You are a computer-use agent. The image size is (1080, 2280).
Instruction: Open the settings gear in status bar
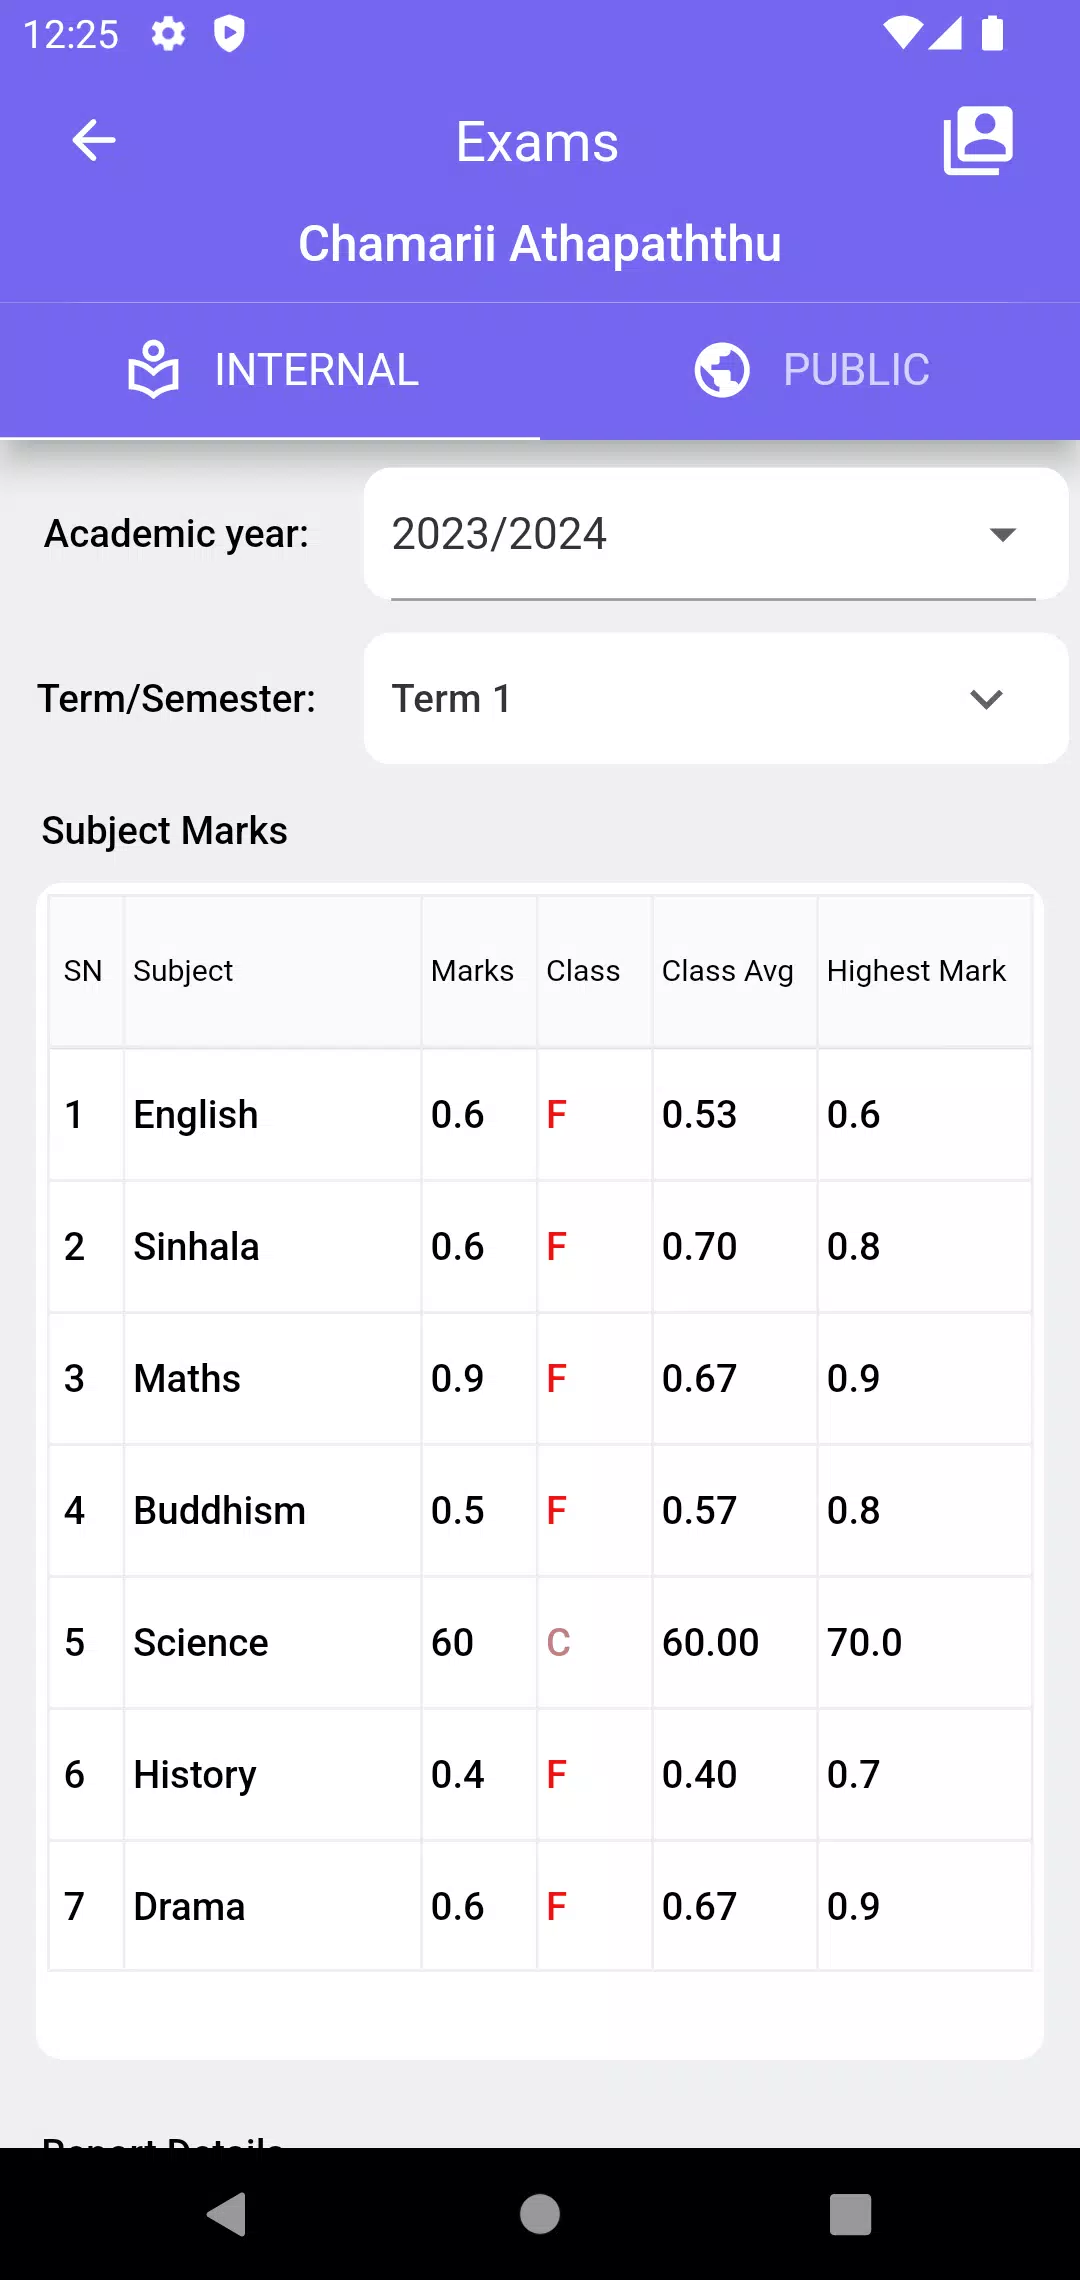[x=168, y=34]
